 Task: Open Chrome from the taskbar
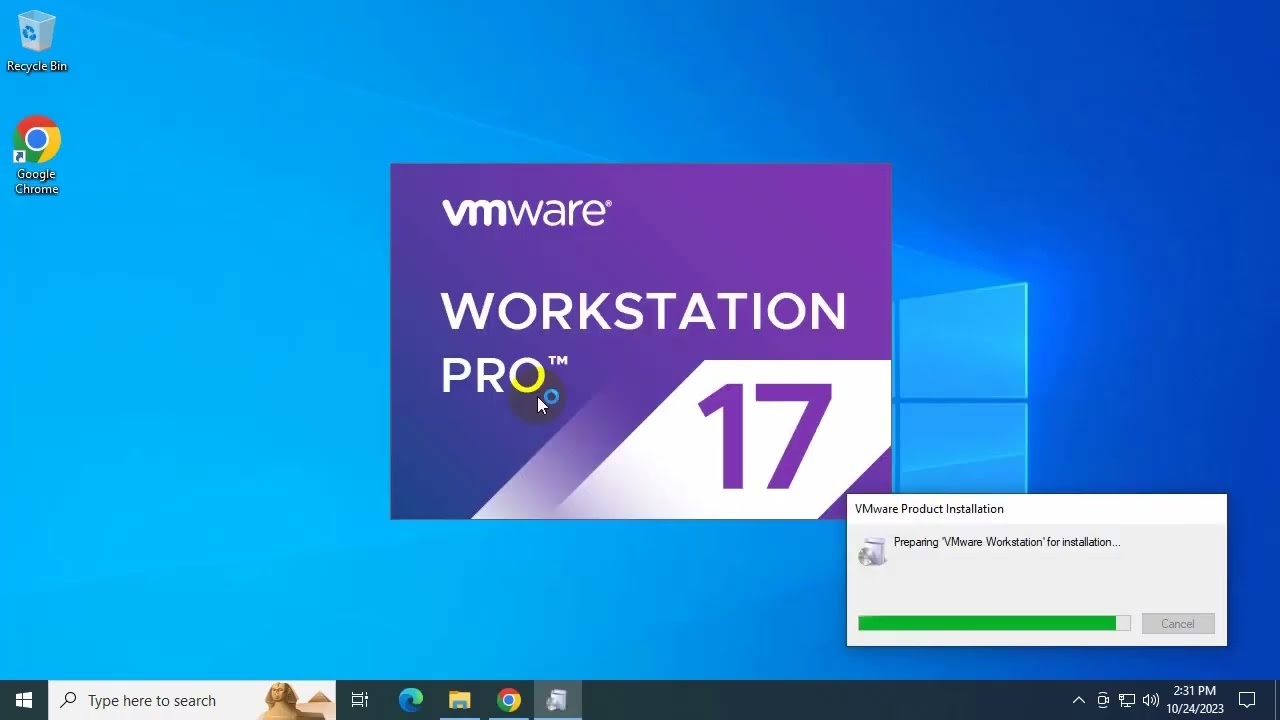pyautogui.click(x=509, y=700)
